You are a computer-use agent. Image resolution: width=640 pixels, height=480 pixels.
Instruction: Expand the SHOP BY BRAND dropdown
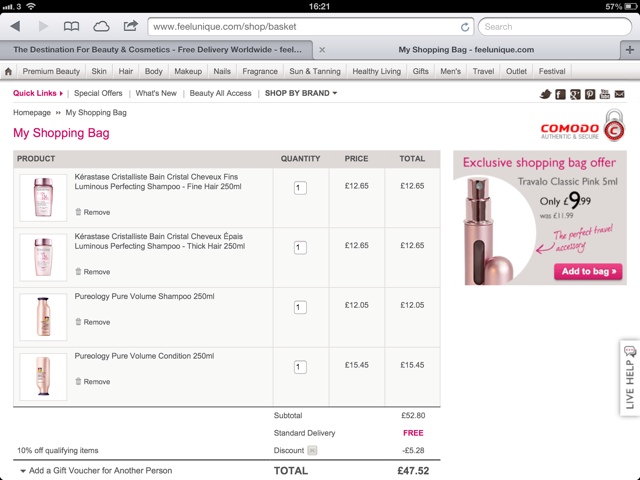click(x=301, y=93)
